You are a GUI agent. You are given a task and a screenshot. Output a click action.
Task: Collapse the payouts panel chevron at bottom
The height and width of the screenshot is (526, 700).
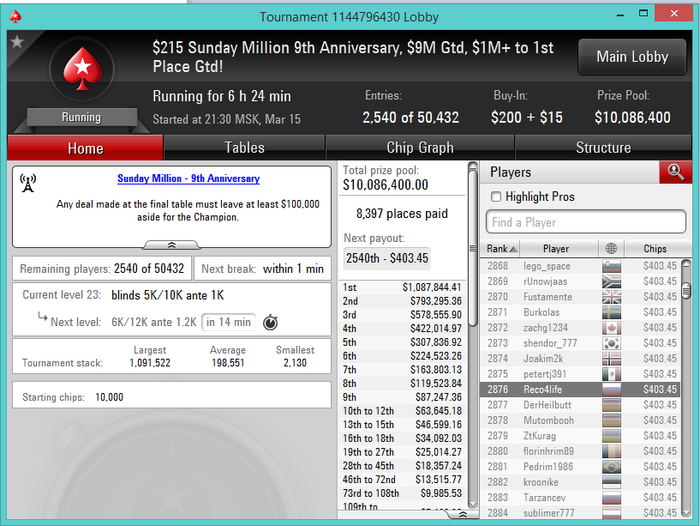pyautogui.click(x=463, y=514)
